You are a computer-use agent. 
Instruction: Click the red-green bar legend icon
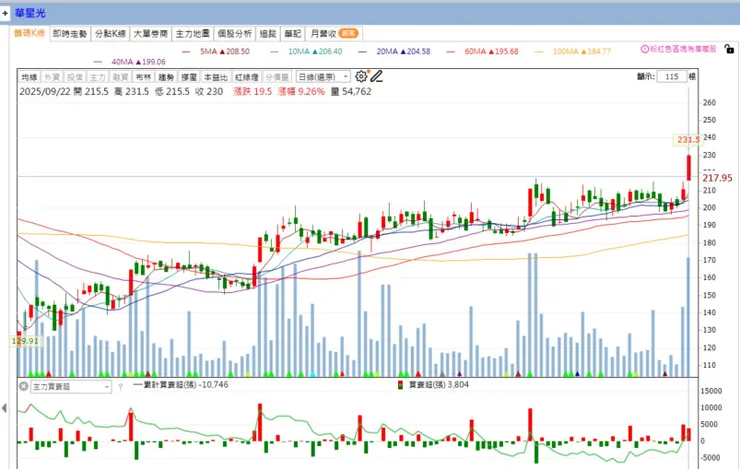pyautogui.click(x=400, y=385)
